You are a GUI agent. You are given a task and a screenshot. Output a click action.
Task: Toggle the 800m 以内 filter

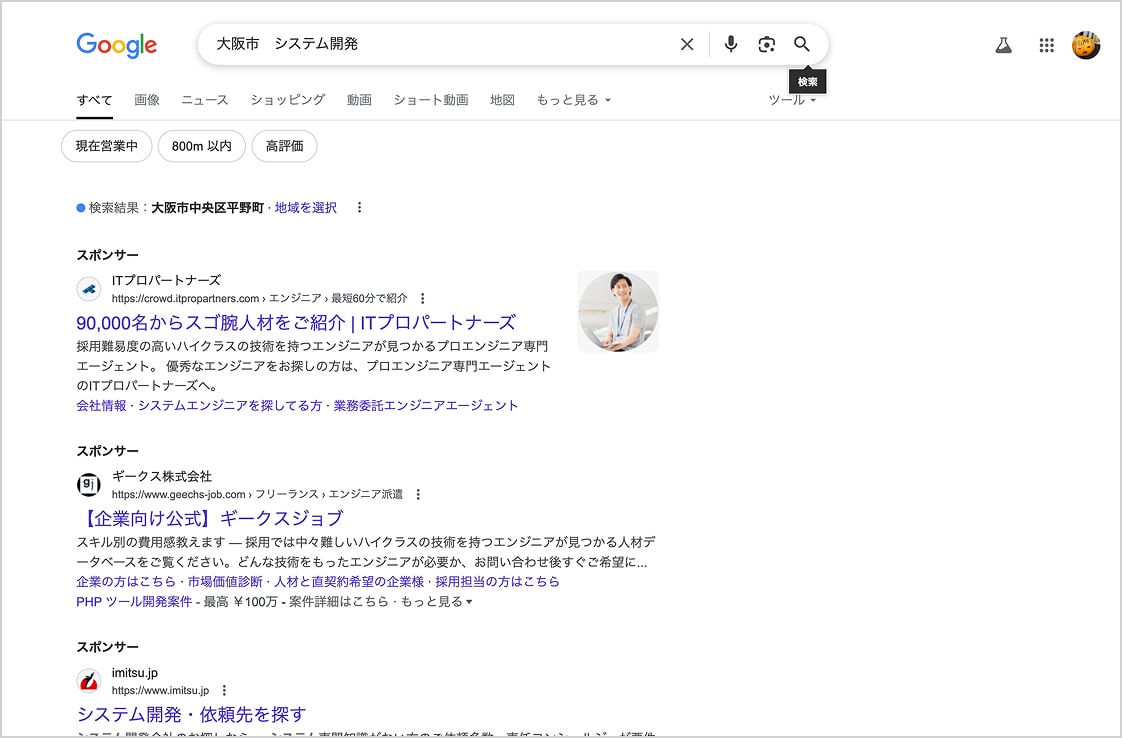tap(201, 146)
